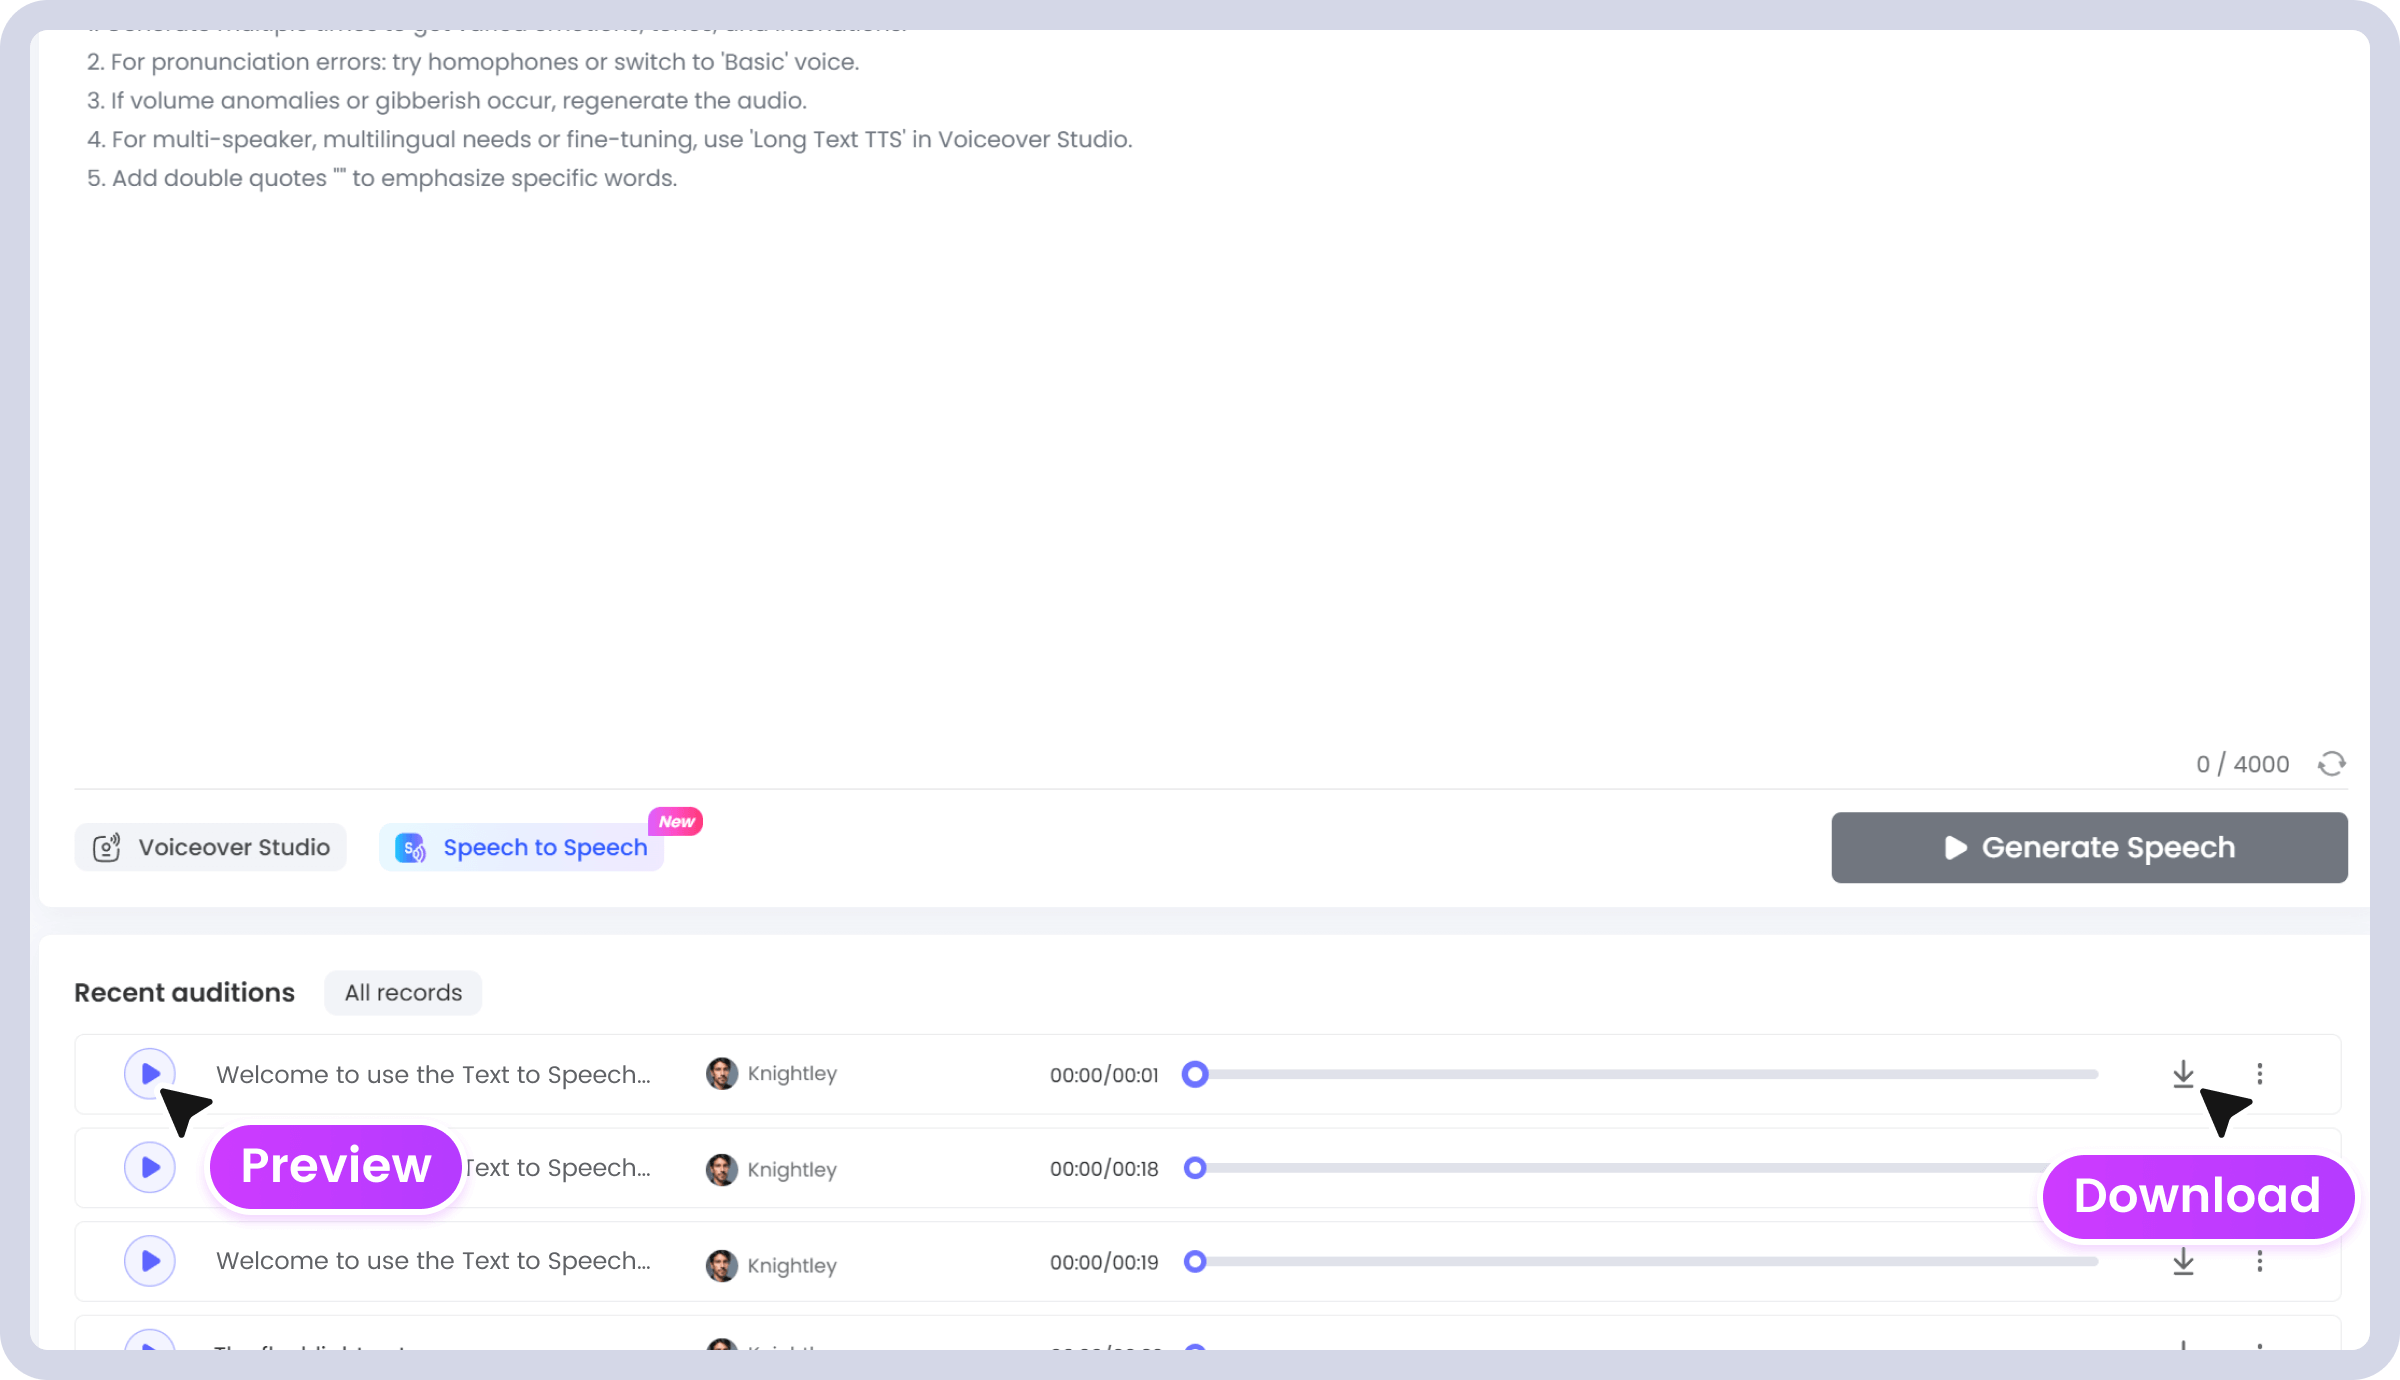Download the first 00:01 audition audio
This screenshot has height=1380, width=2400.
coord(2183,1074)
